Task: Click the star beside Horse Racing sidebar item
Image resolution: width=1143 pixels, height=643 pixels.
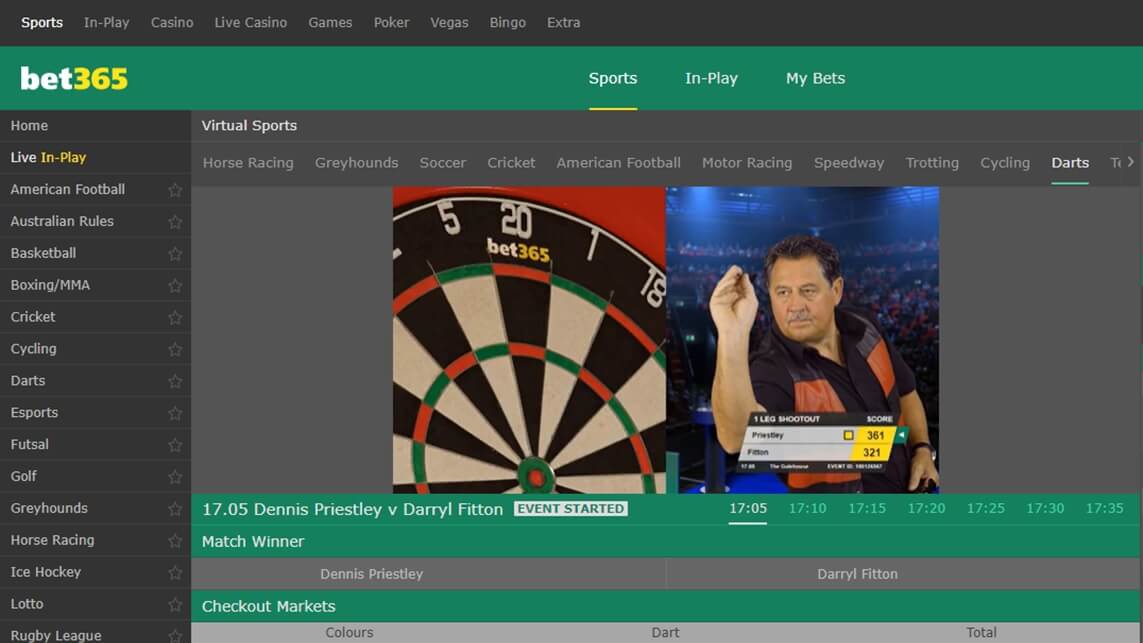Action: click(x=175, y=540)
